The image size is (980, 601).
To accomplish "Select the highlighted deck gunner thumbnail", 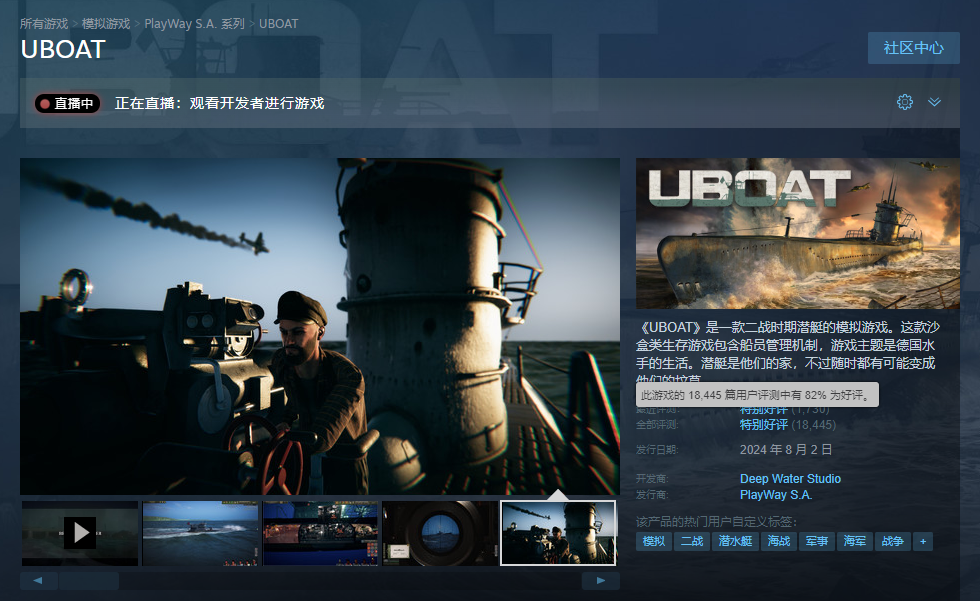I will (558, 533).
